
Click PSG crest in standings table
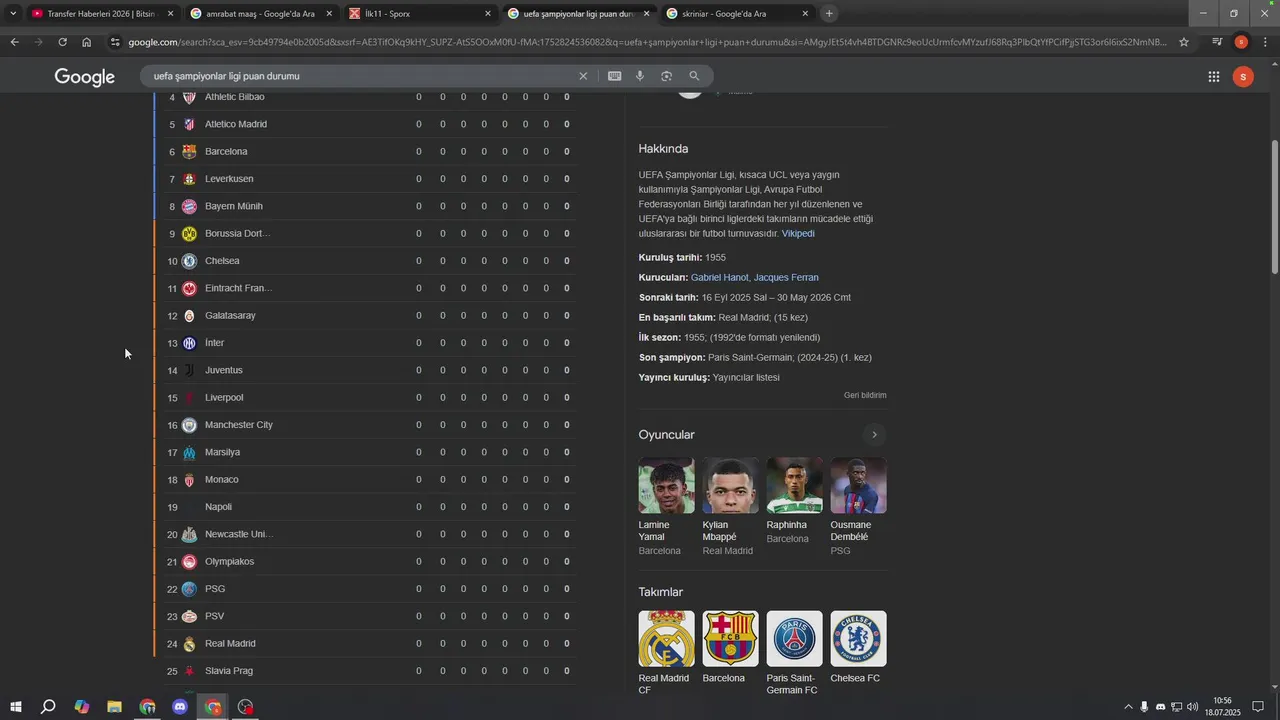(189, 589)
